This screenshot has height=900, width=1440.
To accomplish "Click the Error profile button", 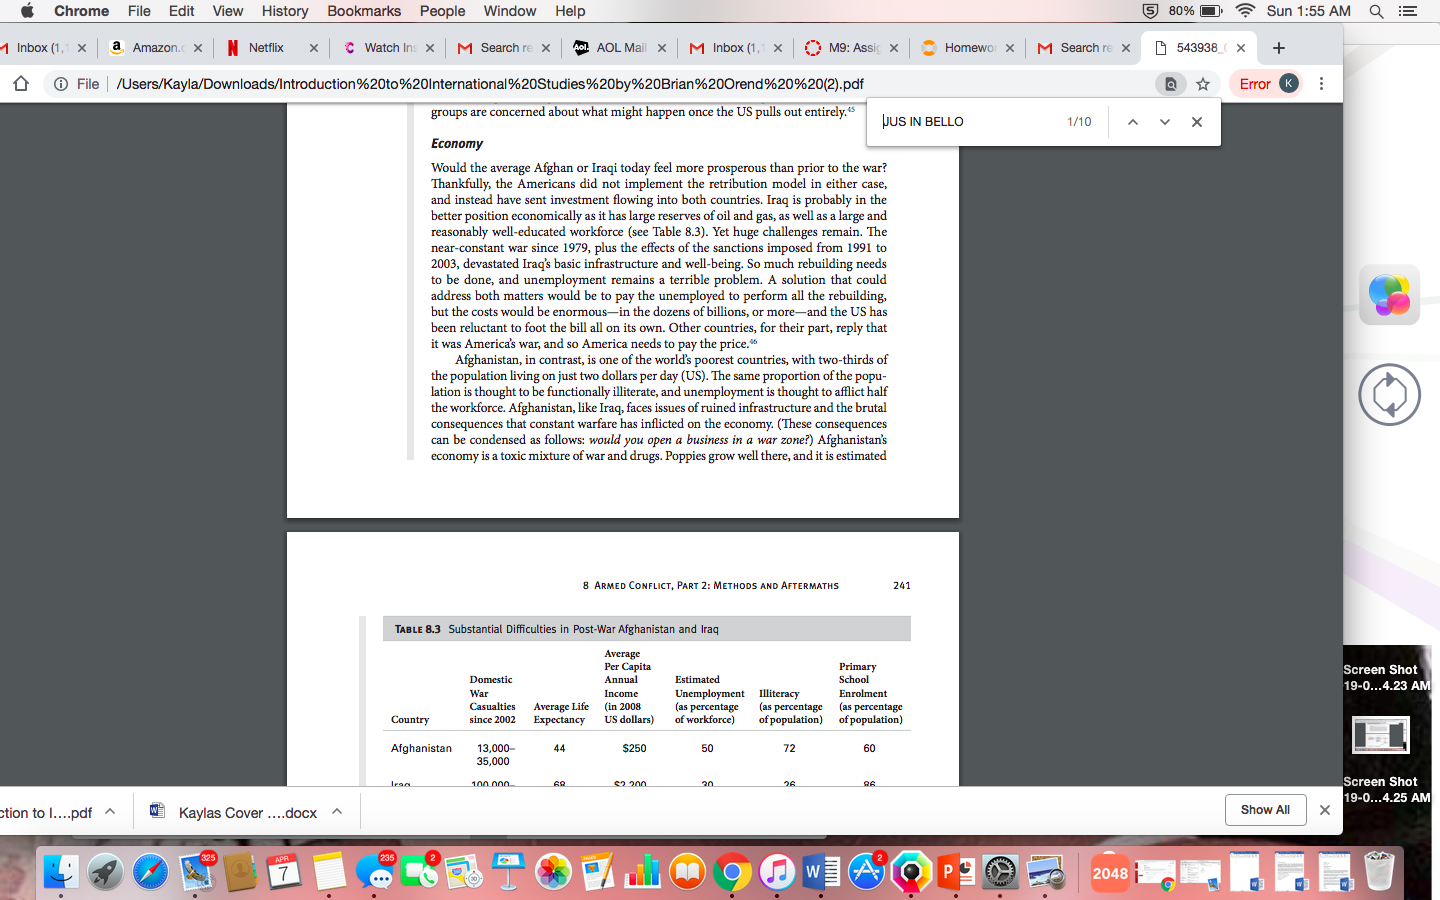I will (x=1268, y=84).
